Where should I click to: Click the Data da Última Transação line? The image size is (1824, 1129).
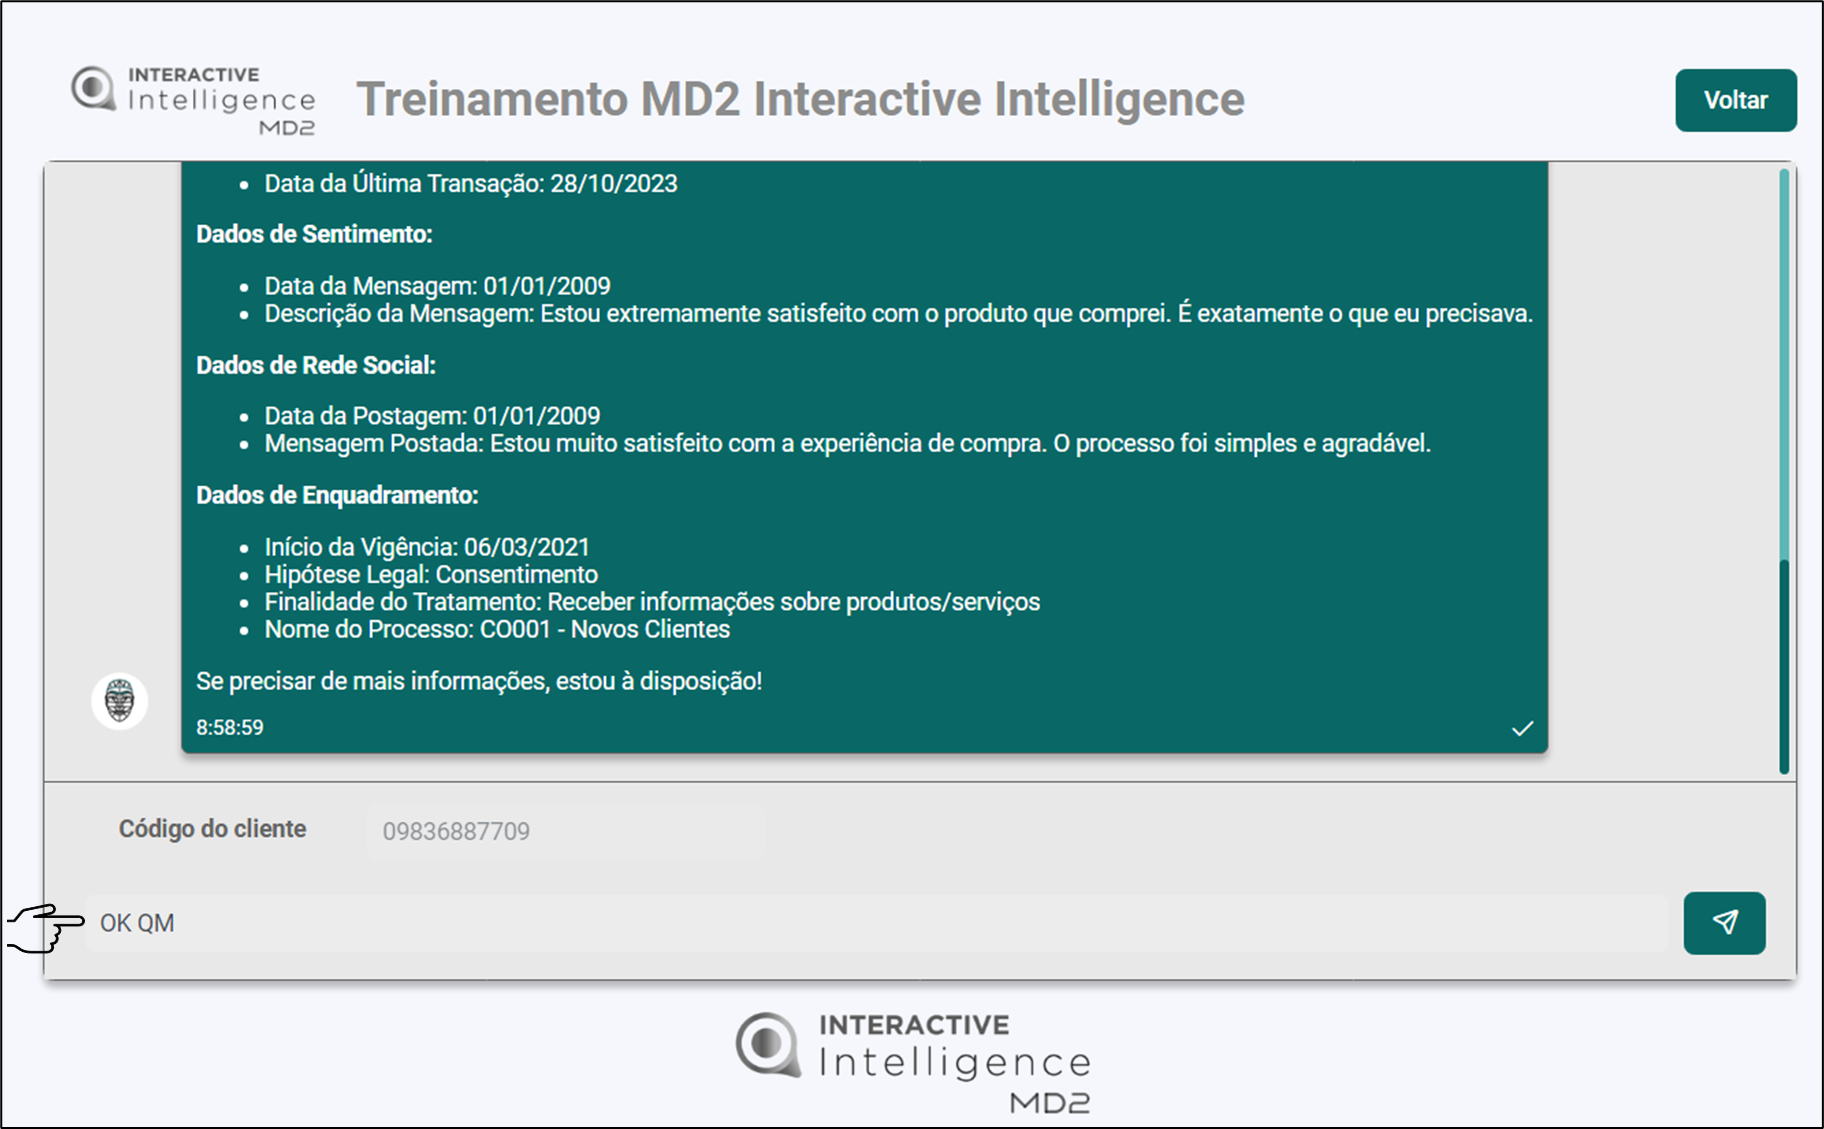(470, 184)
